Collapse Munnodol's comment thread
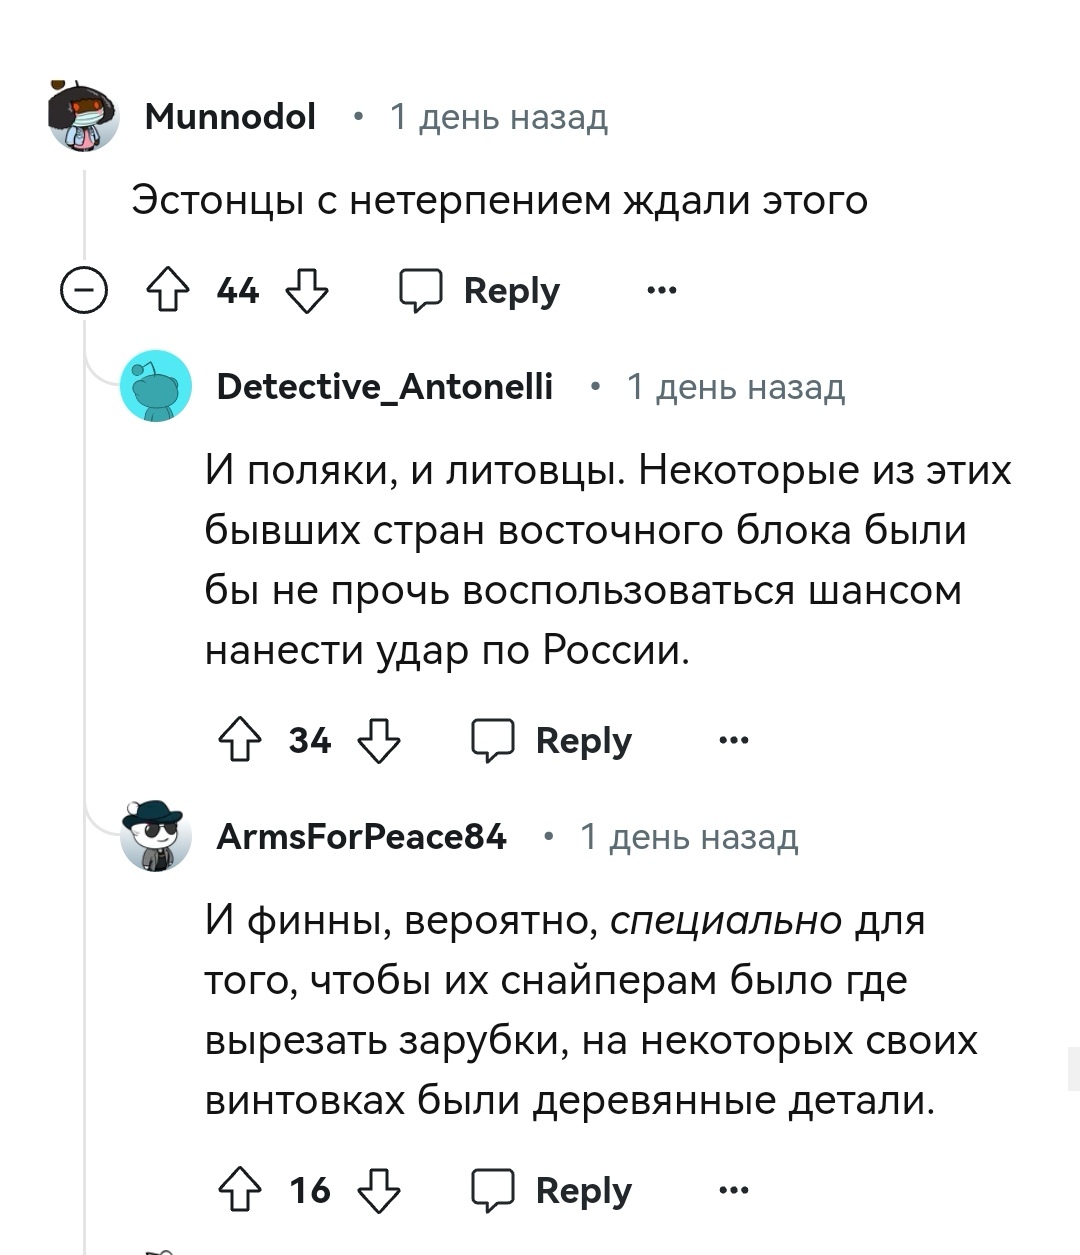The height and width of the screenshot is (1255, 1080). pos(84,292)
